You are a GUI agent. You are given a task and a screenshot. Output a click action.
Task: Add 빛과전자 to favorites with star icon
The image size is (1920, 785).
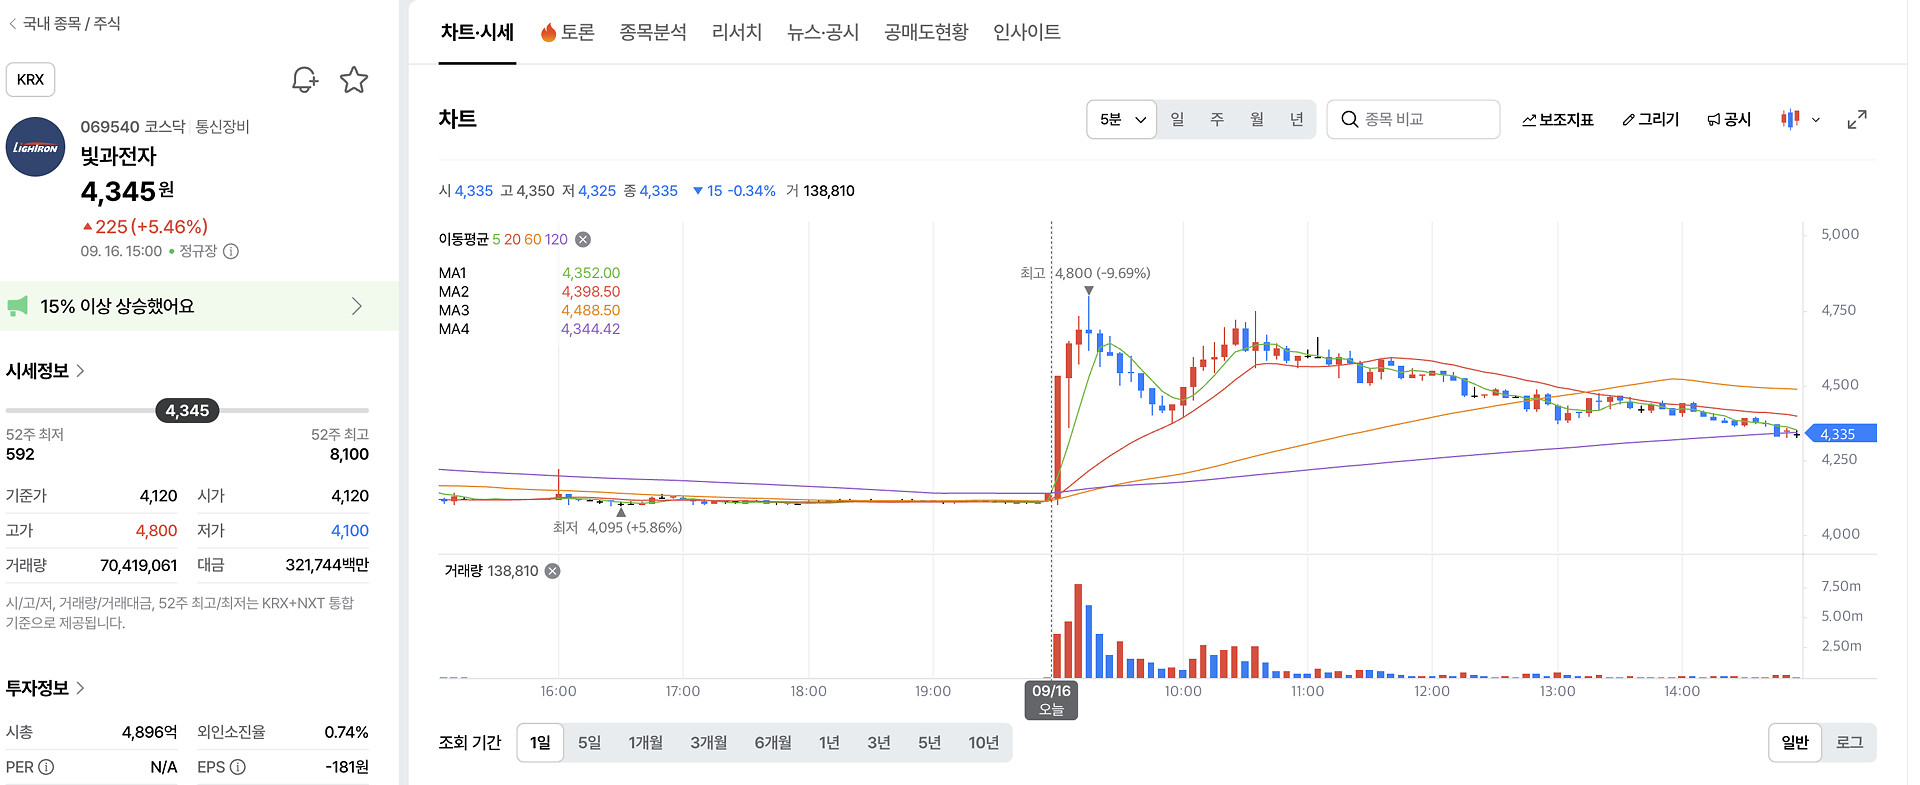click(x=354, y=80)
